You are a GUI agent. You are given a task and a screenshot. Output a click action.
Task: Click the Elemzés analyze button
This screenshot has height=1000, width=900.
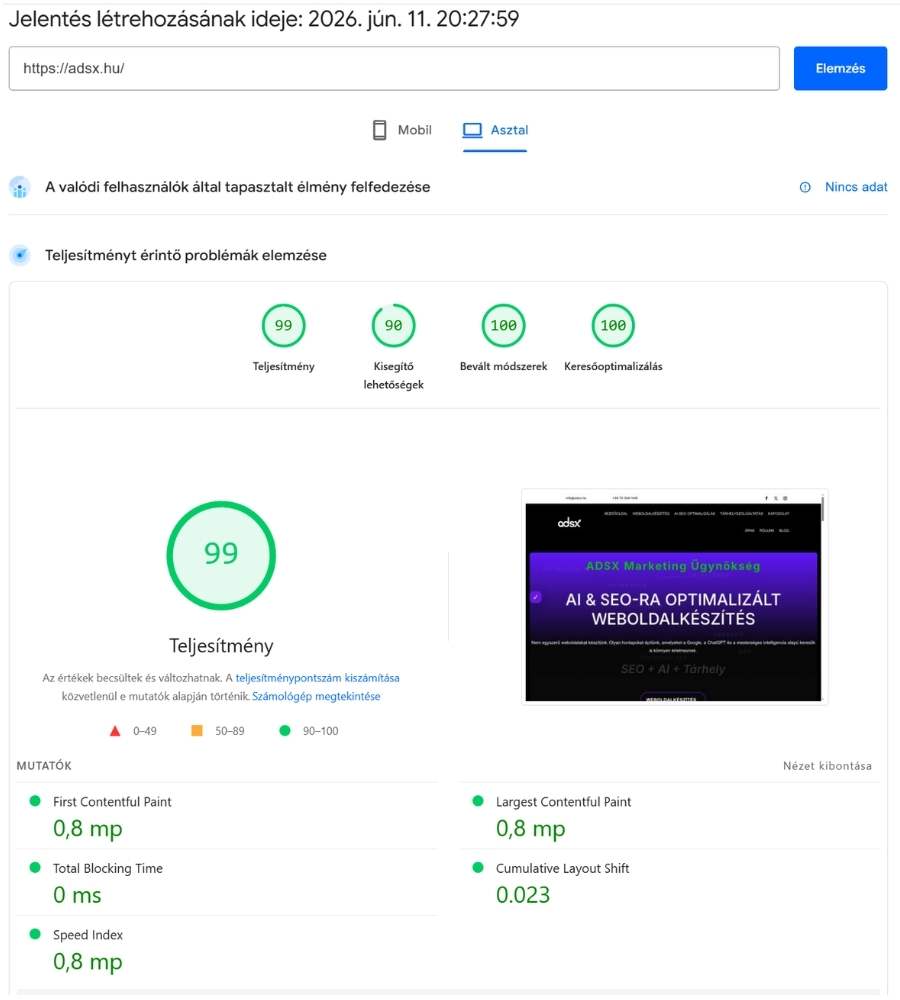point(839,68)
